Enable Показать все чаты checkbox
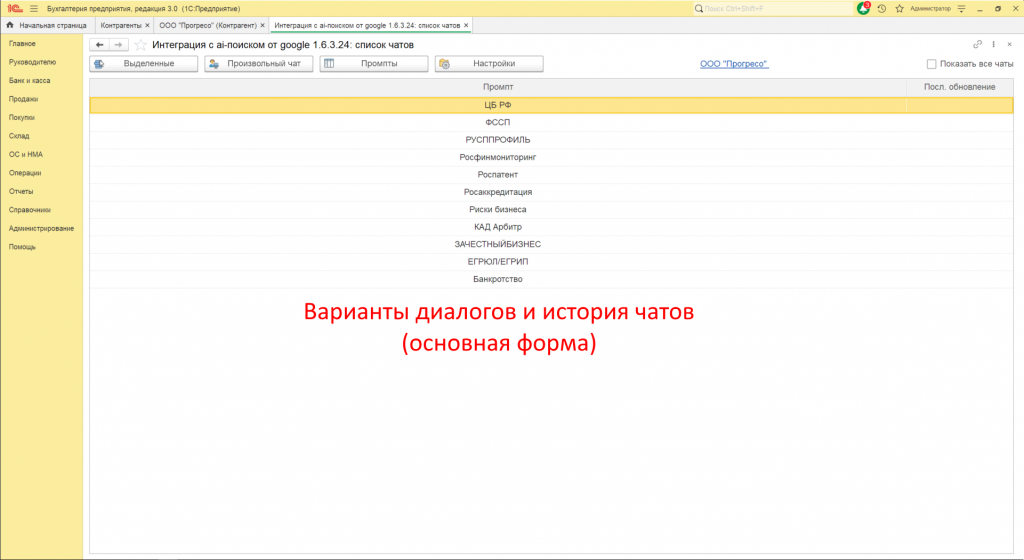 point(931,64)
